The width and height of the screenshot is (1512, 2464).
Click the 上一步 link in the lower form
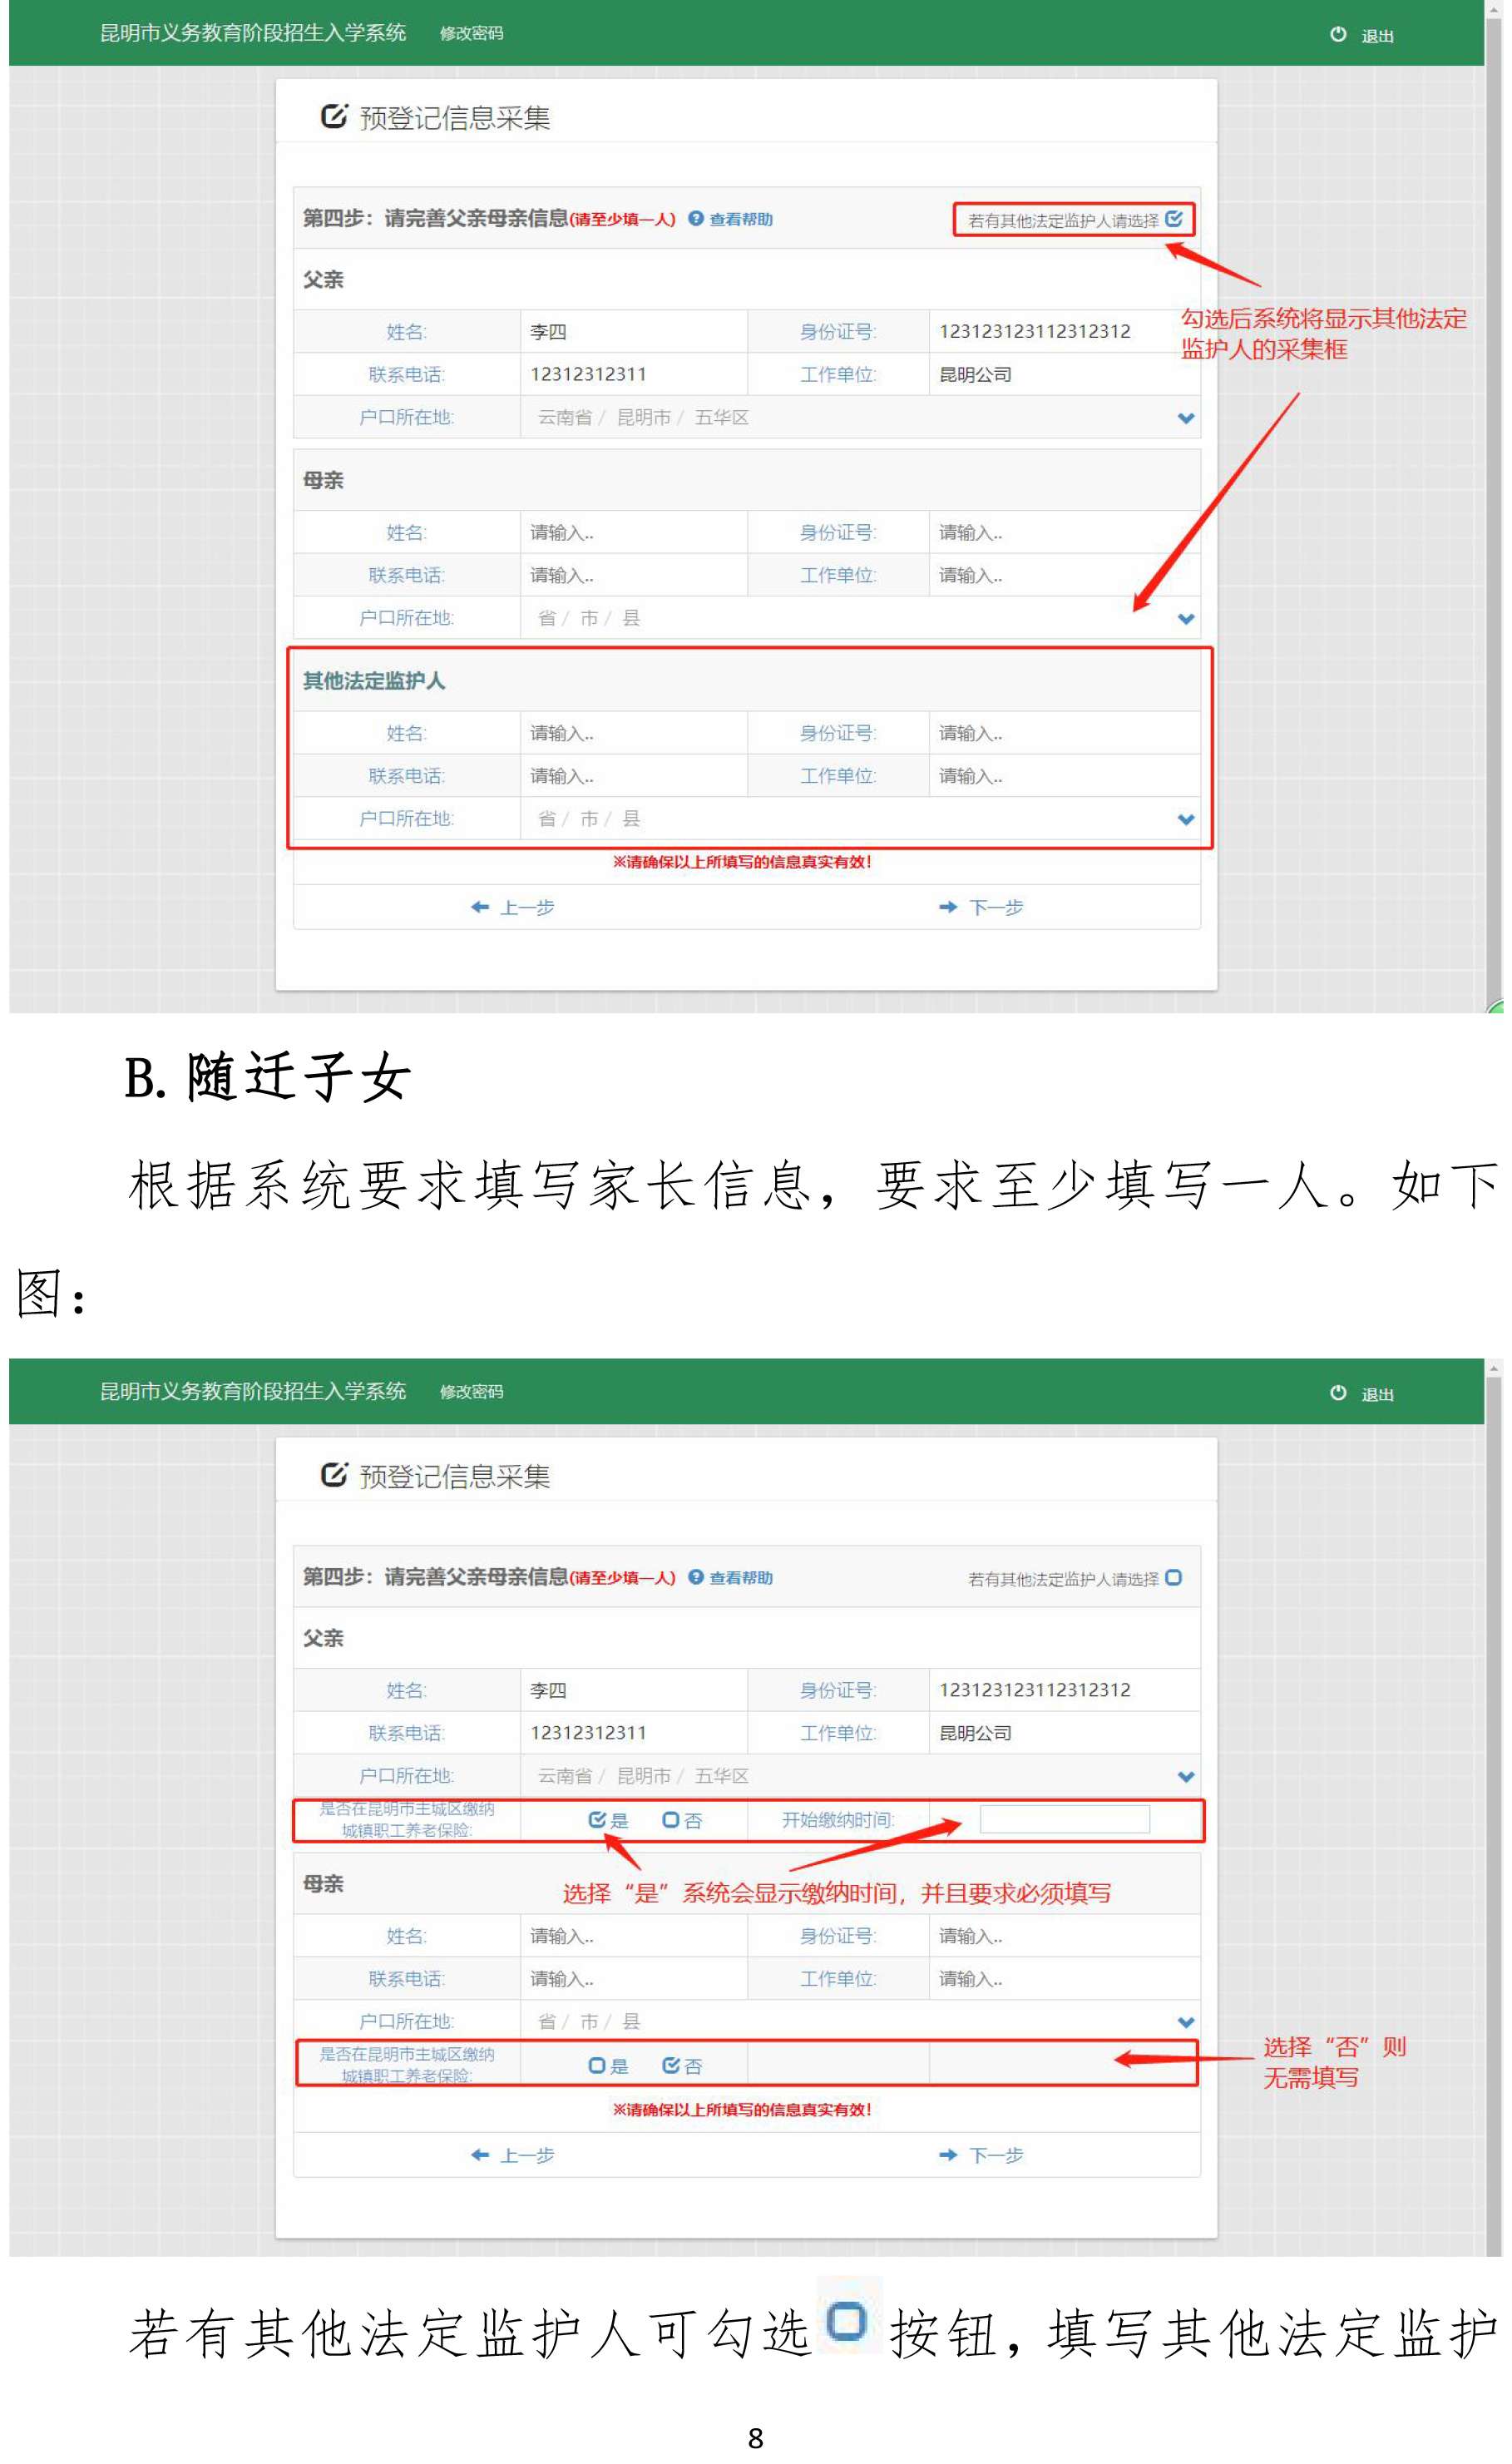pos(513,2155)
